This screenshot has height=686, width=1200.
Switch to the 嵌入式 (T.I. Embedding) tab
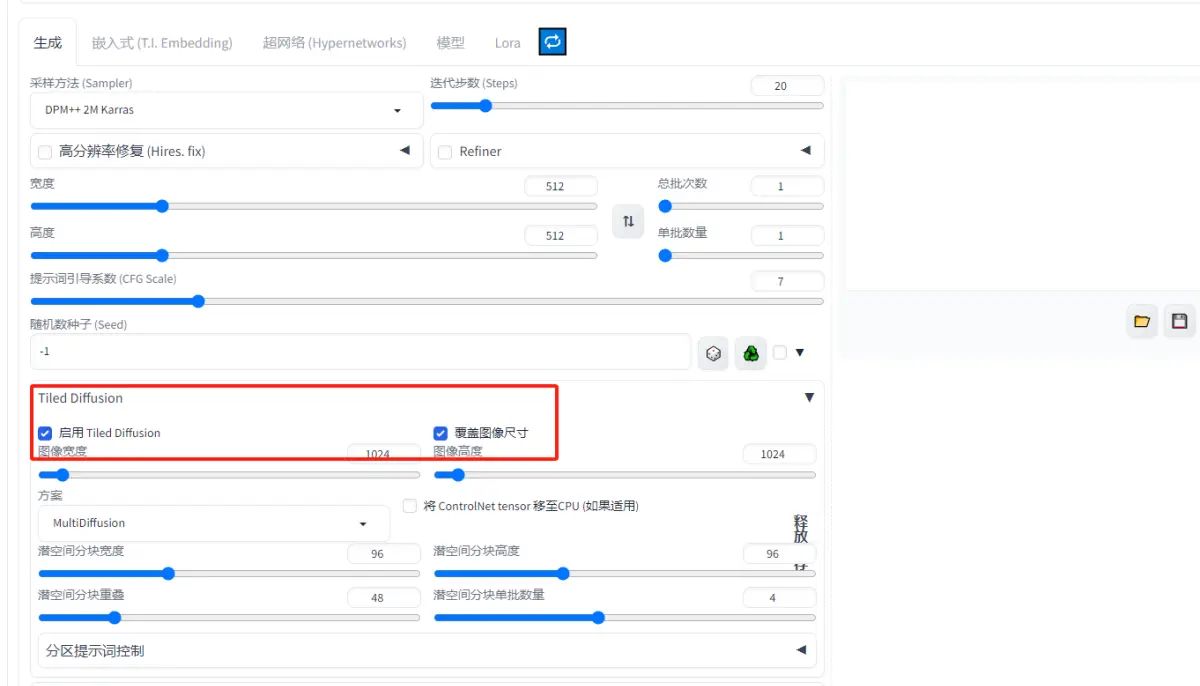pyautogui.click(x=162, y=43)
